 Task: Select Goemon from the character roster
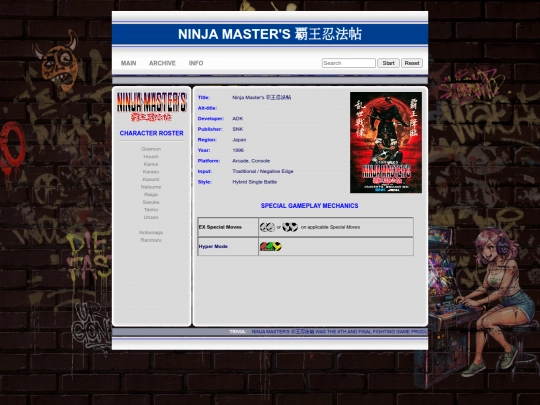tap(151, 149)
